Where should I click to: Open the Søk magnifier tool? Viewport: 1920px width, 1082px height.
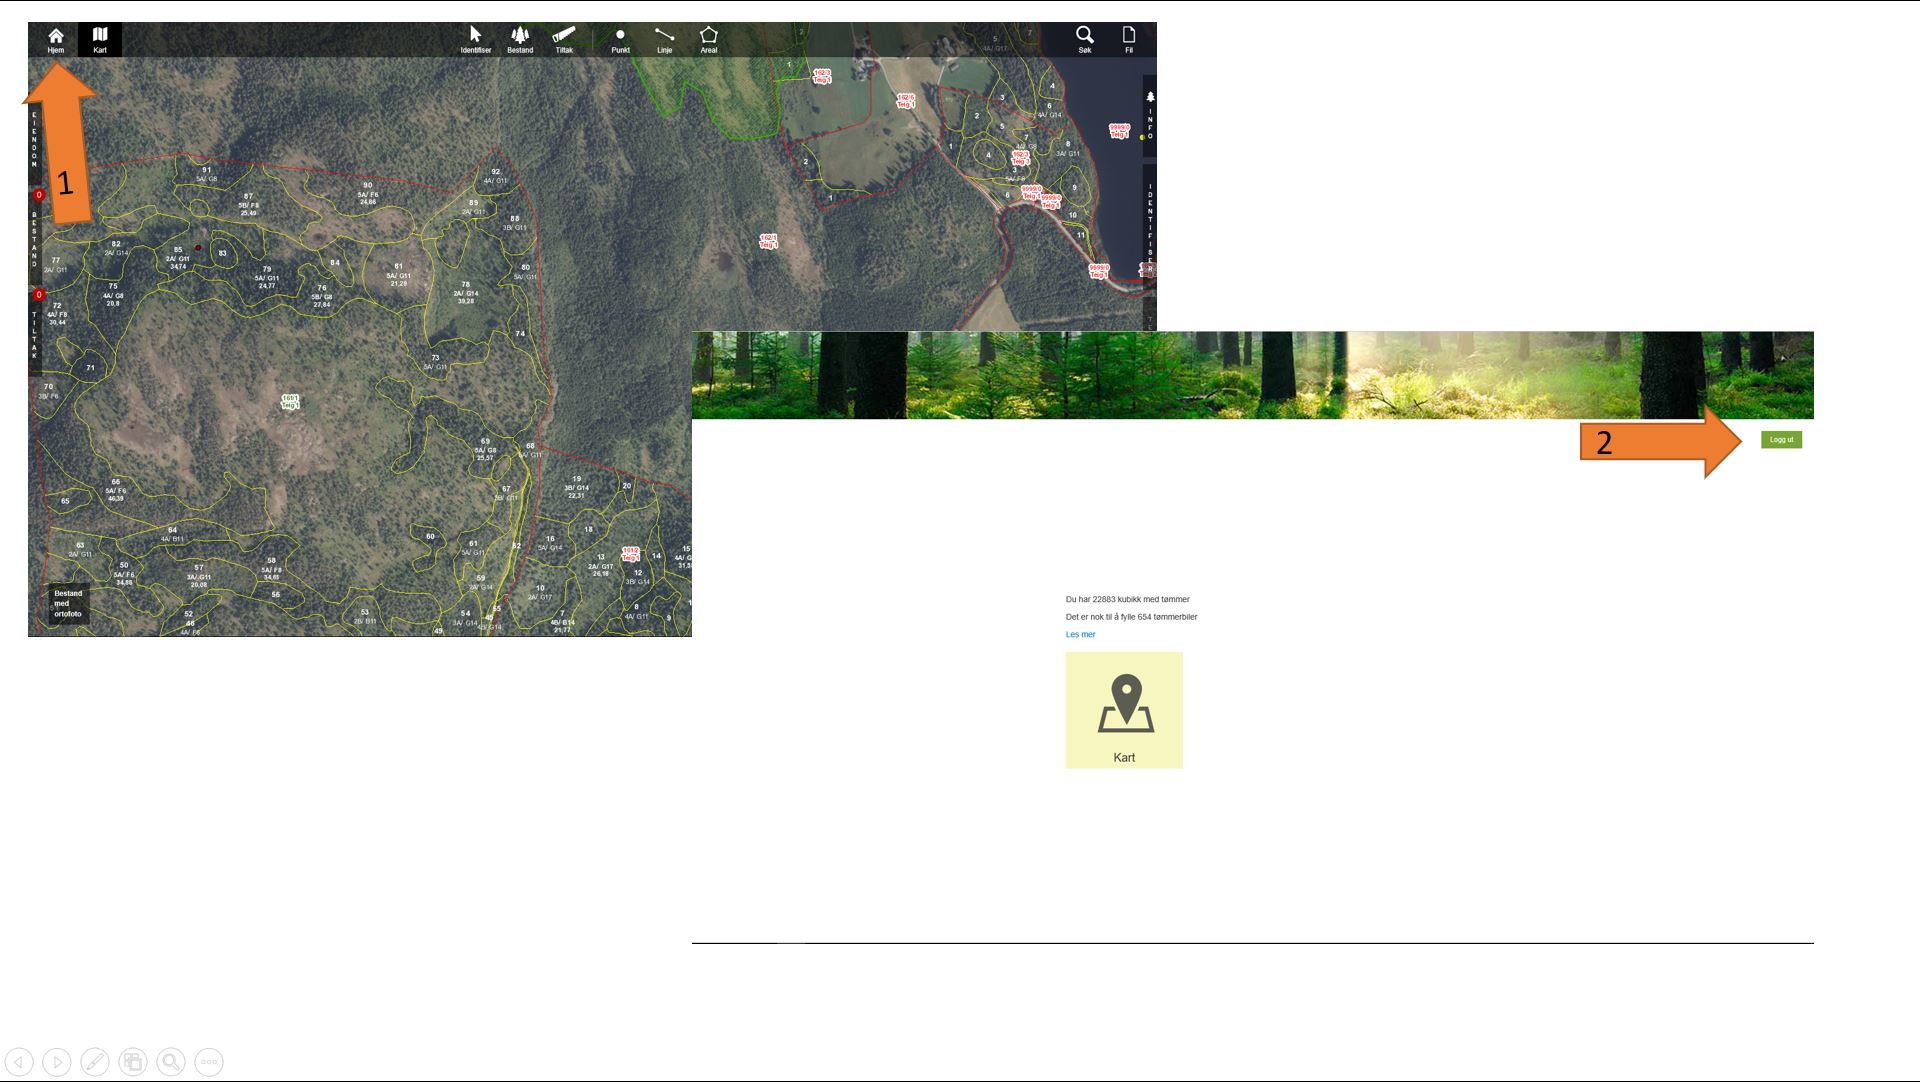(x=1084, y=40)
